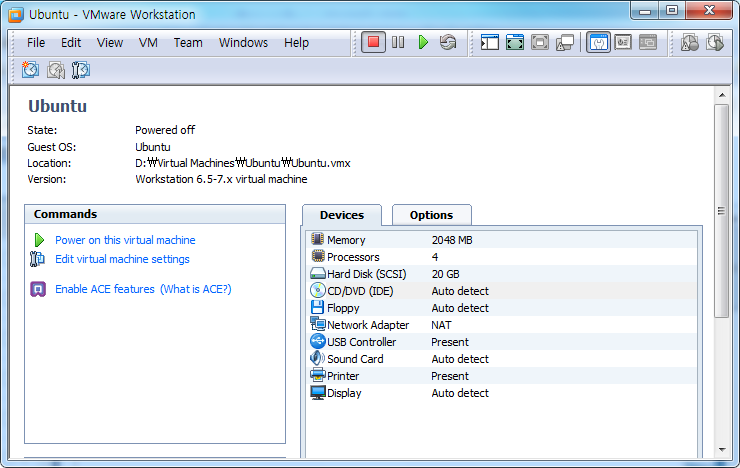The width and height of the screenshot is (740, 468).
Task: Open the Edit menu
Action: (71, 42)
